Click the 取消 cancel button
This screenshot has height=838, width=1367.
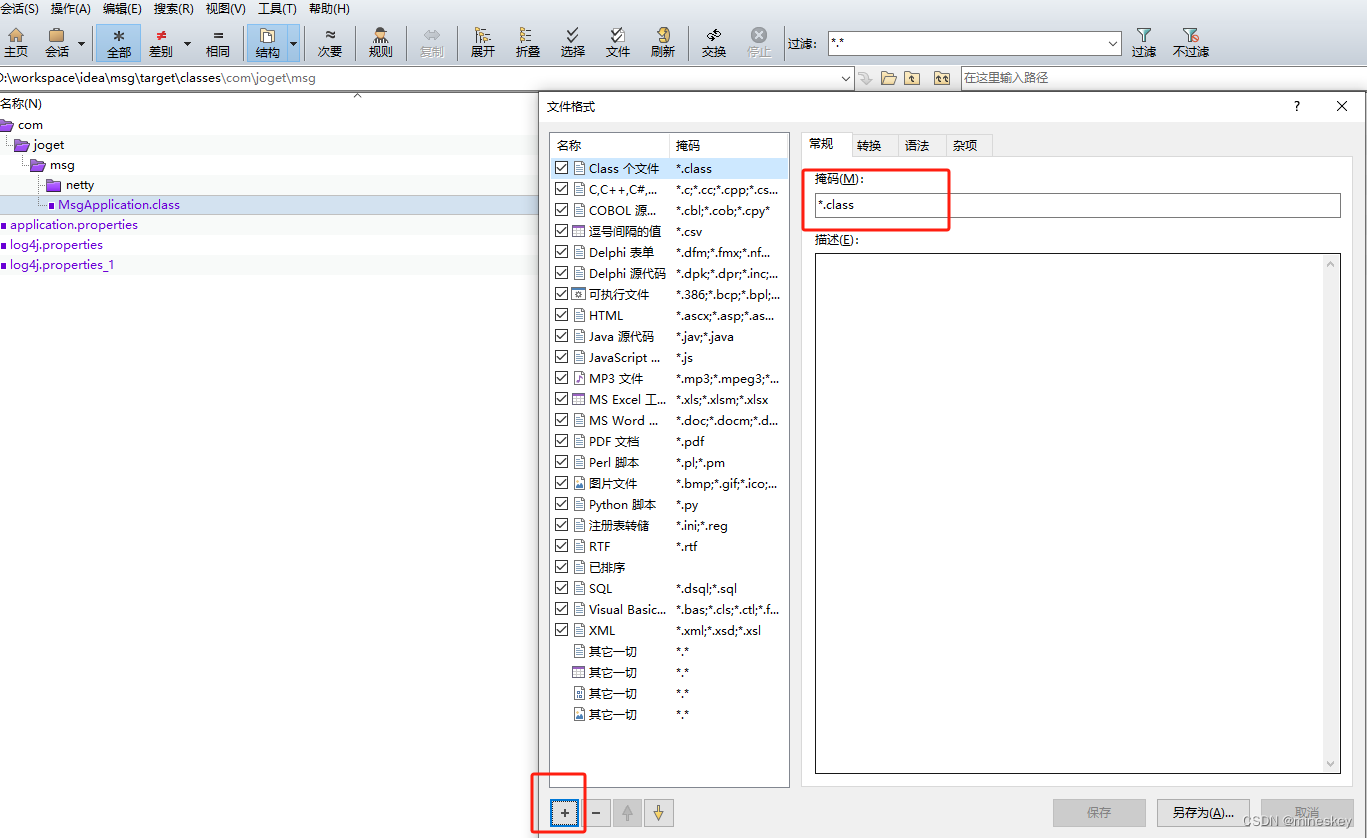(1307, 812)
